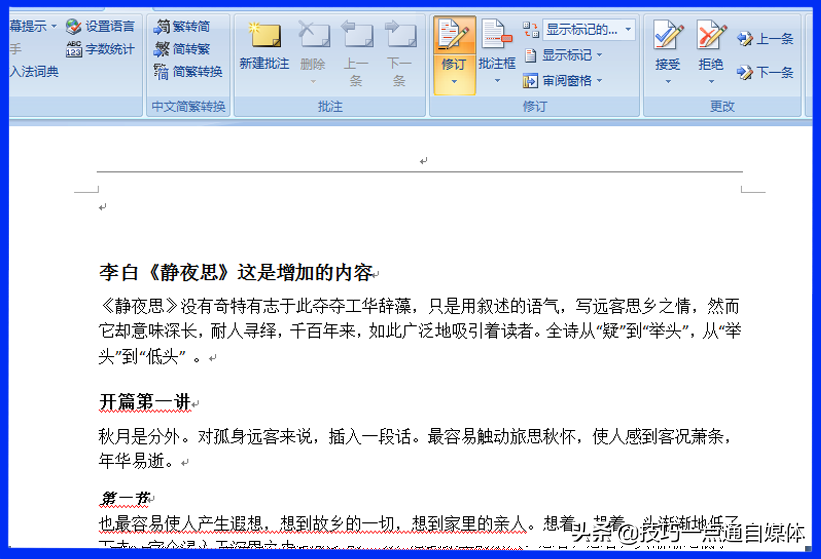Click the 入法词典 item
This screenshot has width=821, height=559.
[x=34, y=72]
